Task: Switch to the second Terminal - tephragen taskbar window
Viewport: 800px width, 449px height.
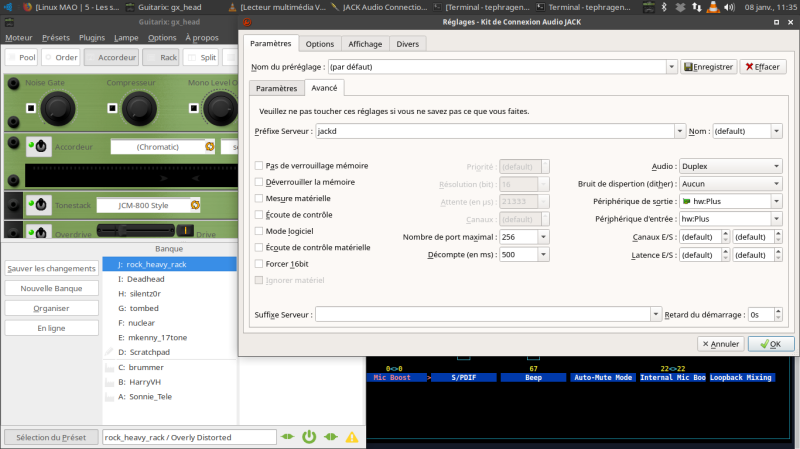Action: click(584, 7)
